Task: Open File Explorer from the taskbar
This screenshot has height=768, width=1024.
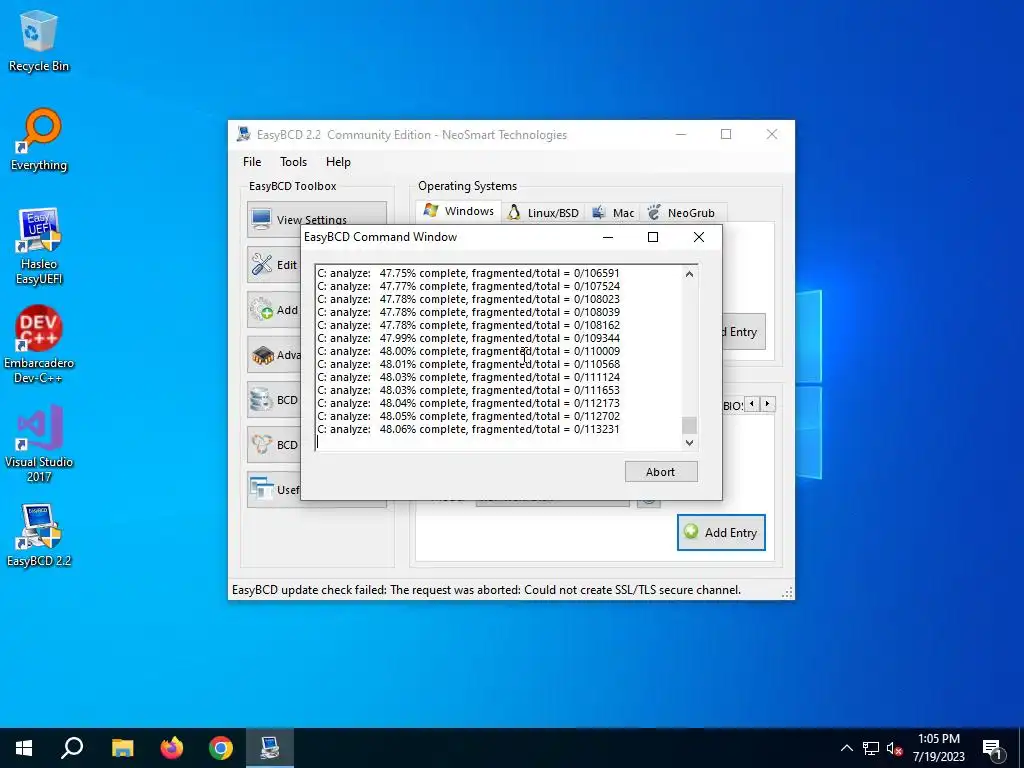Action: (x=122, y=748)
